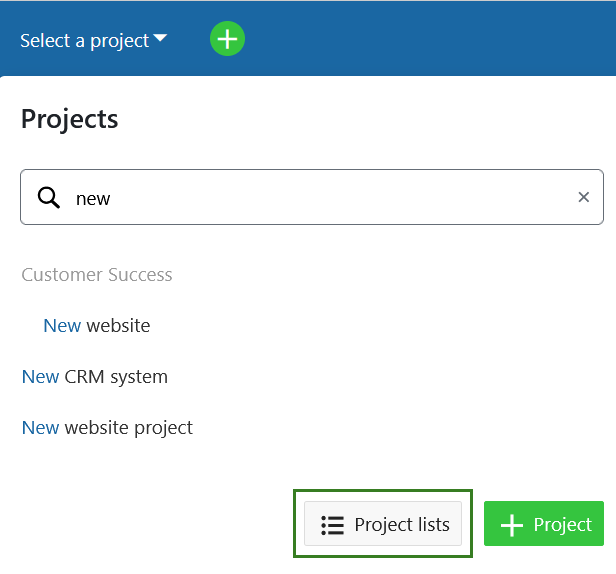The width and height of the screenshot is (616, 574).
Task: Click highlighted "New" in New CRM system
Action: coord(40,376)
